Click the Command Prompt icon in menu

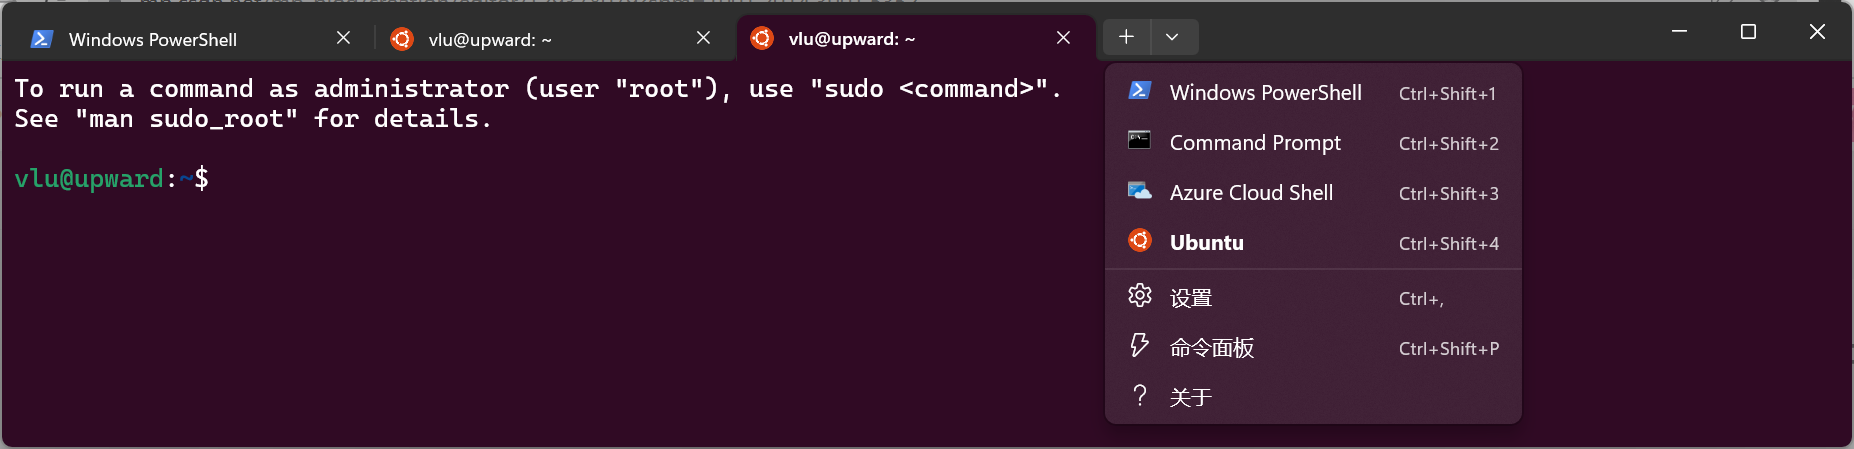(x=1139, y=140)
